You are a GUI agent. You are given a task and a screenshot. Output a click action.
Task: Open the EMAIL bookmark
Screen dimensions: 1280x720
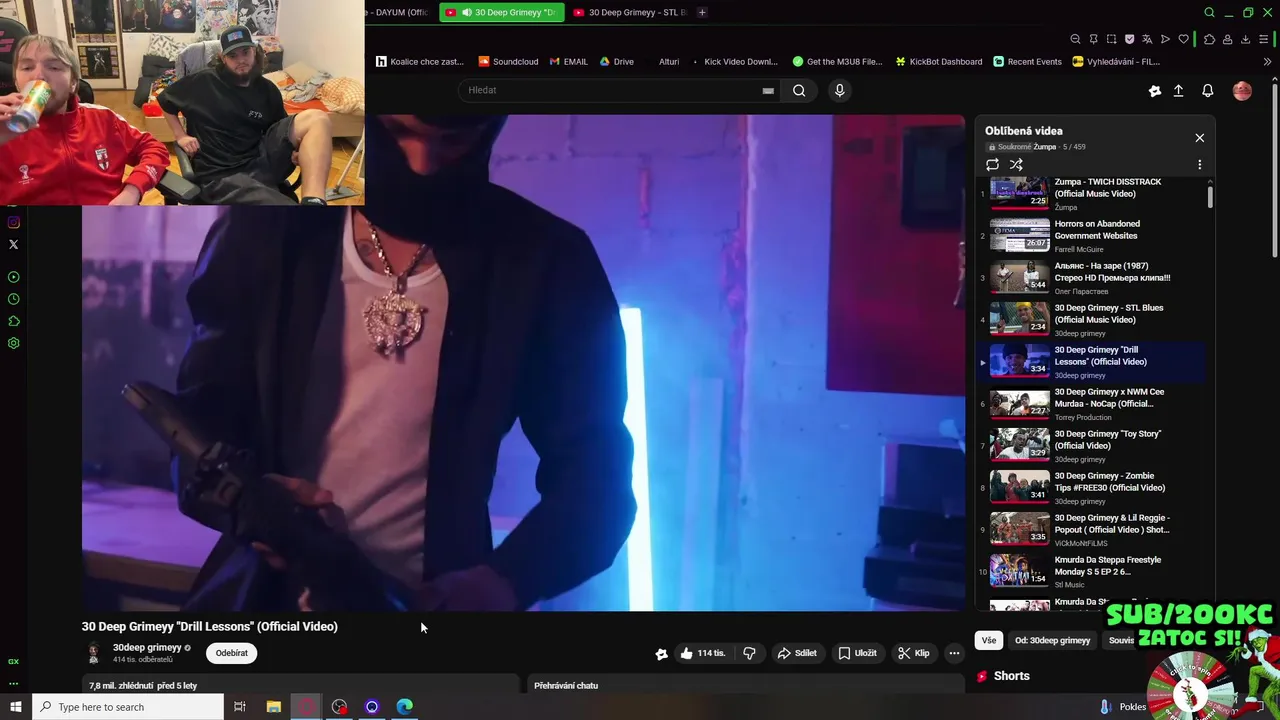(x=568, y=61)
